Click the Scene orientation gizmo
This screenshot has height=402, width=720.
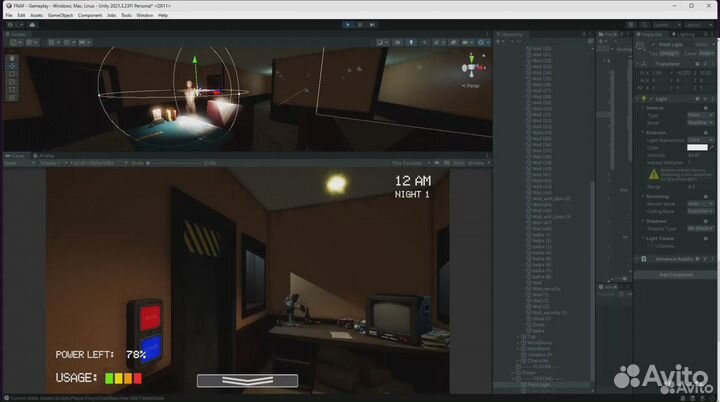(472, 68)
